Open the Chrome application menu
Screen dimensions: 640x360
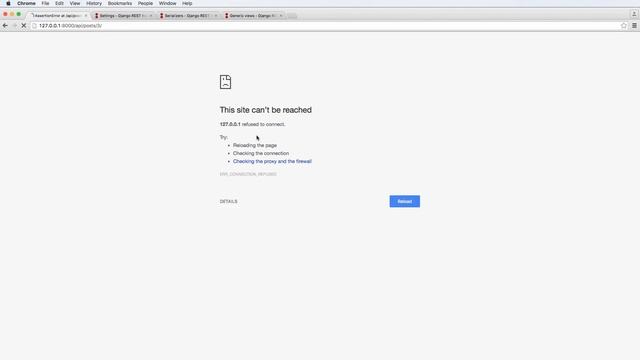point(26,3)
